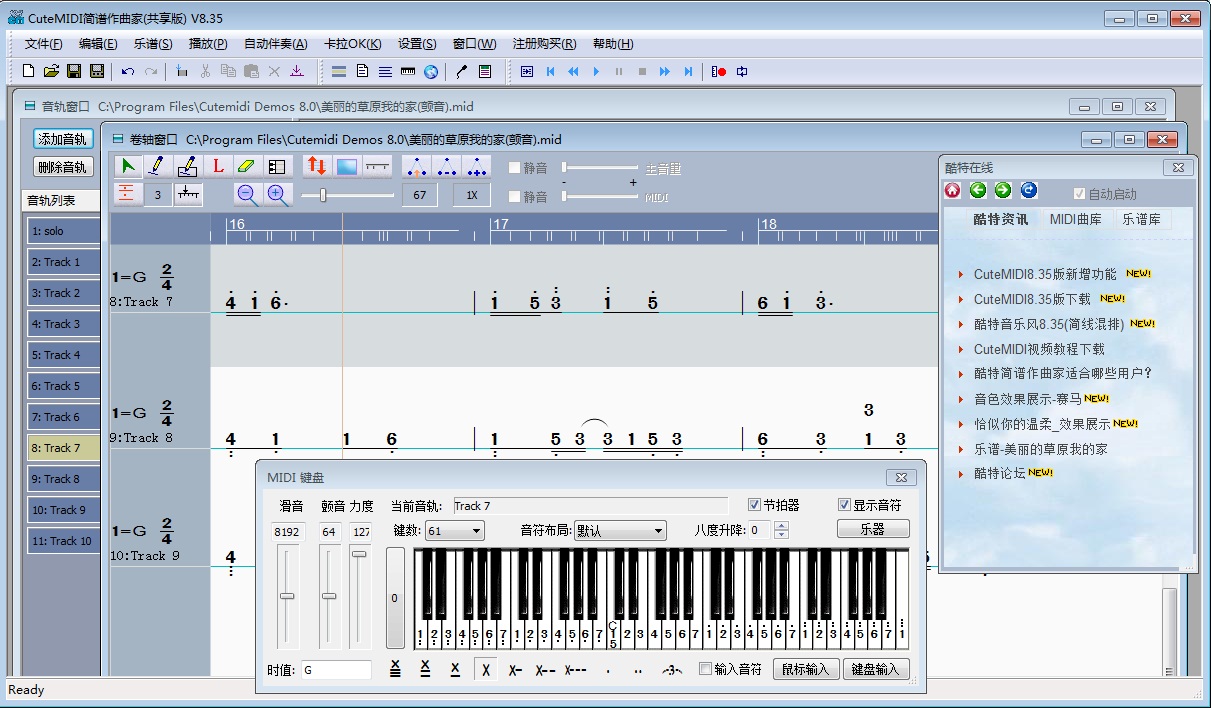Open file using the folder icon
1211x708 pixels.
(51, 71)
